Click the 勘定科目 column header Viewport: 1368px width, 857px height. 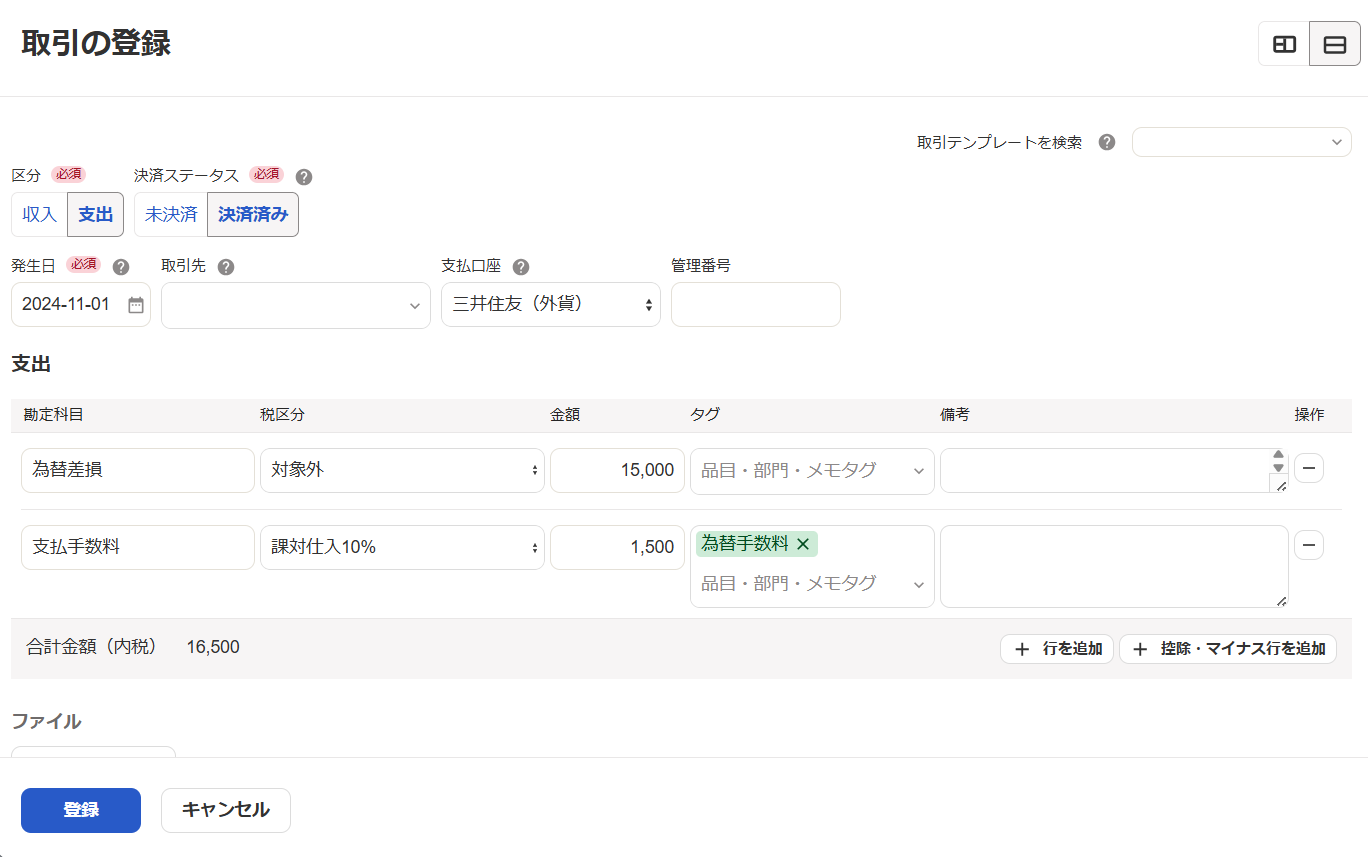pyautogui.click(x=54, y=415)
